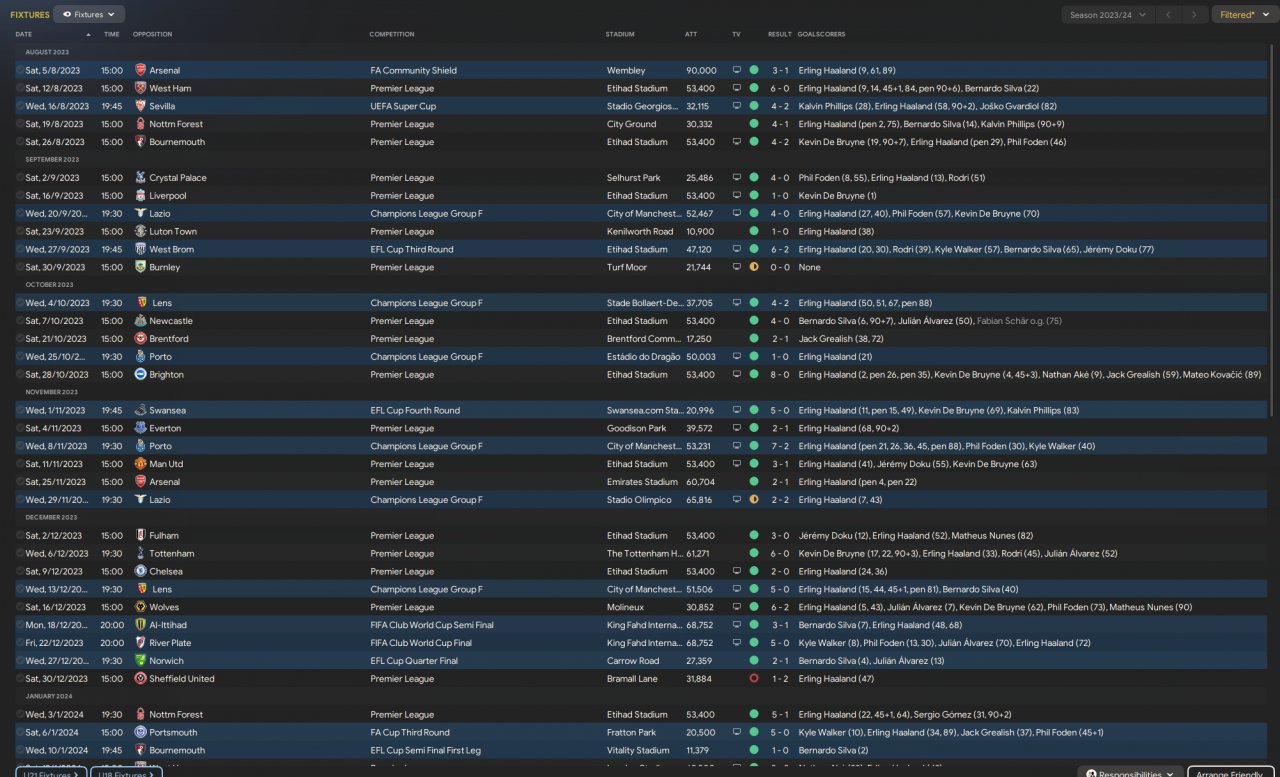Open the Man Utd opposition link
1280x777 pixels.
165,464
